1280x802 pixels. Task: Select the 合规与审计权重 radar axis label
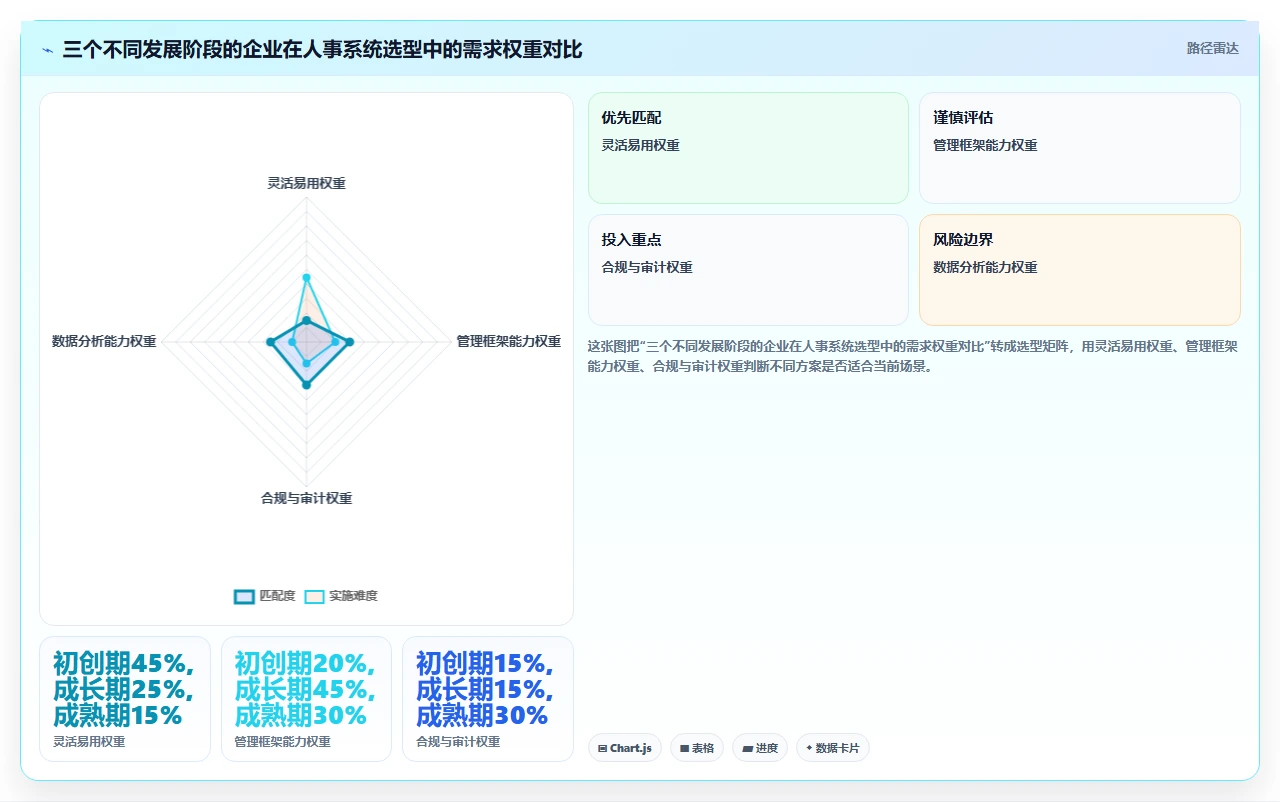(x=306, y=498)
